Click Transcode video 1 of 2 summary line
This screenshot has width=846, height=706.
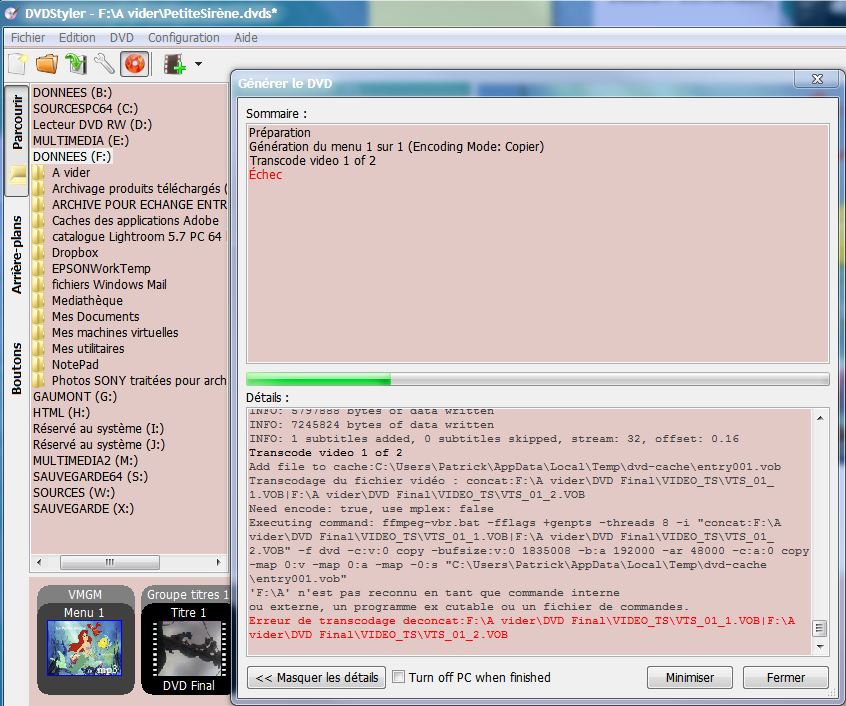coord(312,161)
